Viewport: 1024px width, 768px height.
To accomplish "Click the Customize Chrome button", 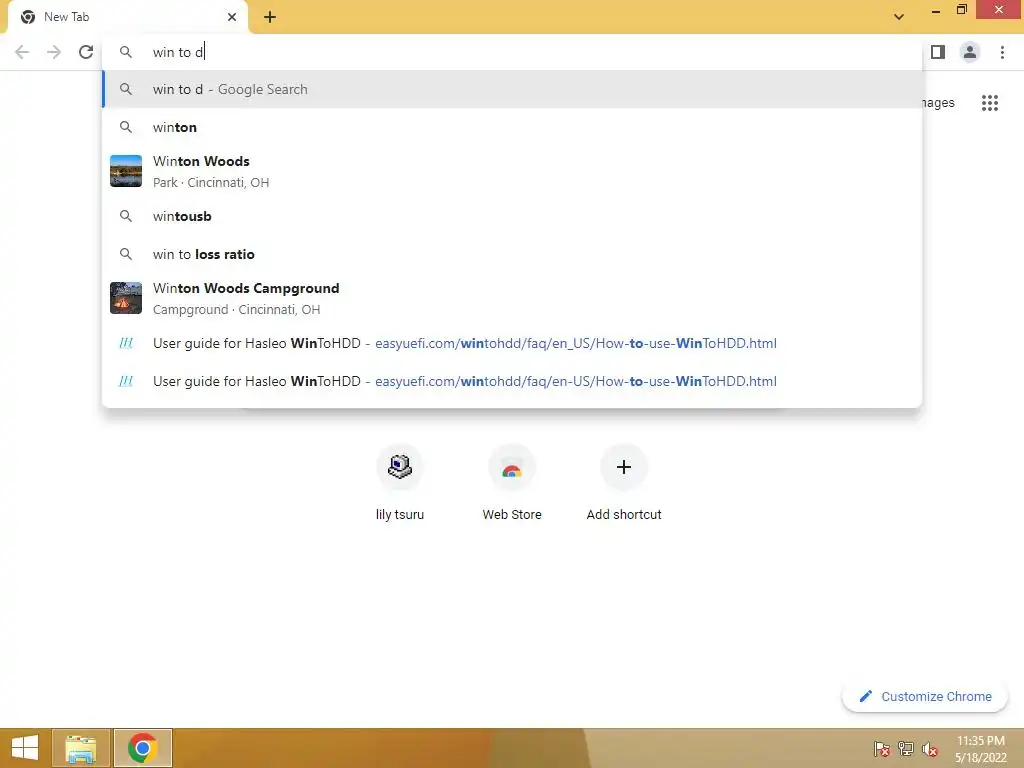I will [925, 697].
